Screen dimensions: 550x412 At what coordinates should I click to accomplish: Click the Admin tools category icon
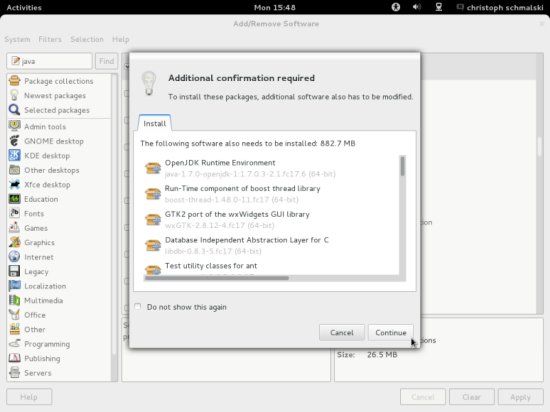(14, 126)
